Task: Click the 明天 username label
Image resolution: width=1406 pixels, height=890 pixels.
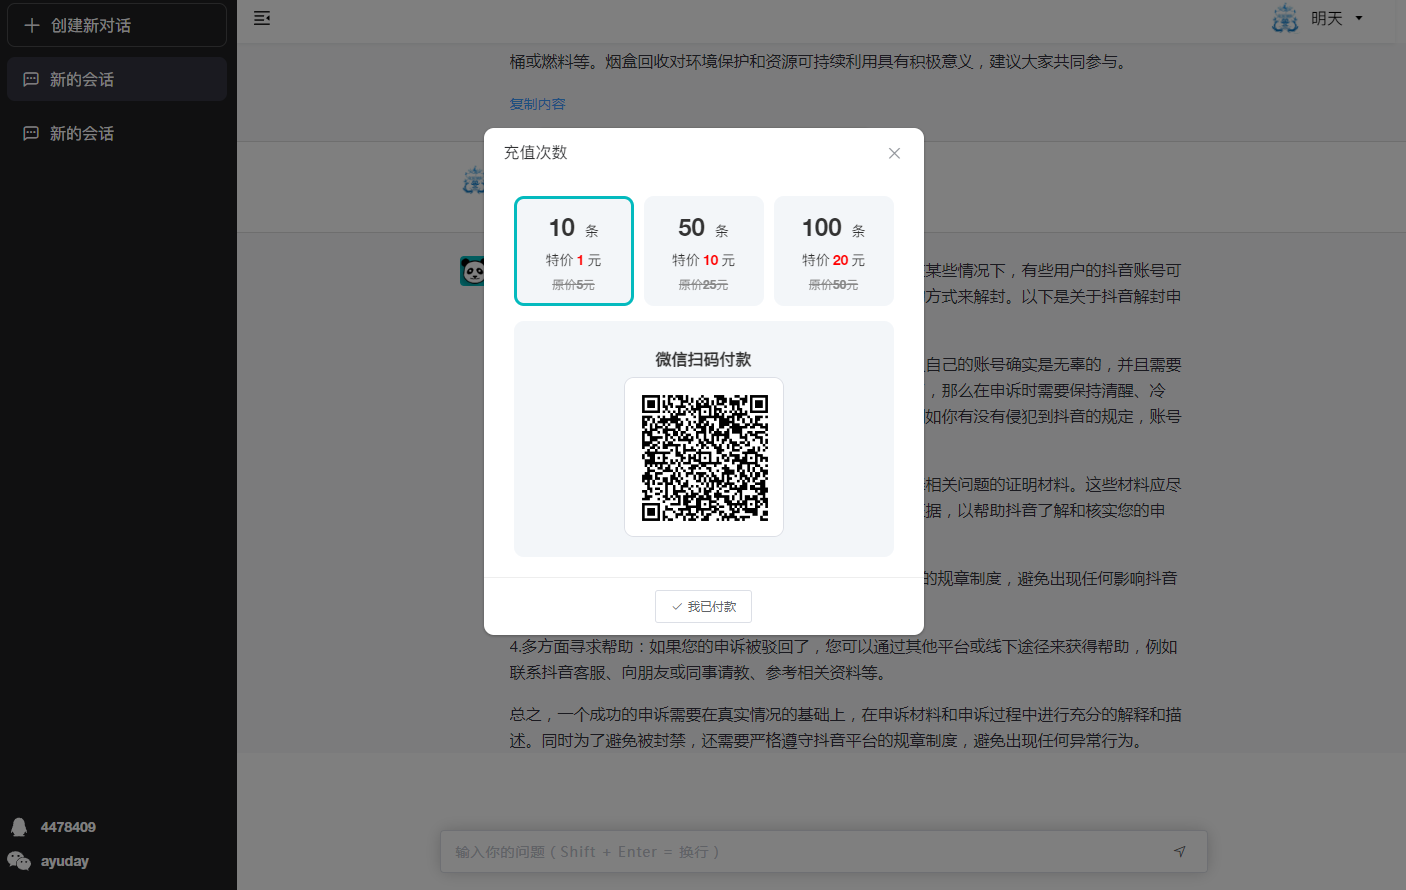Action: [1327, 18]
